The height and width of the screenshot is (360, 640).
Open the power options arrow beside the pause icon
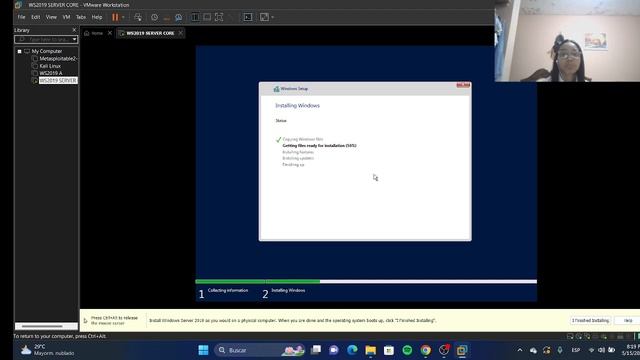point(123,17)
